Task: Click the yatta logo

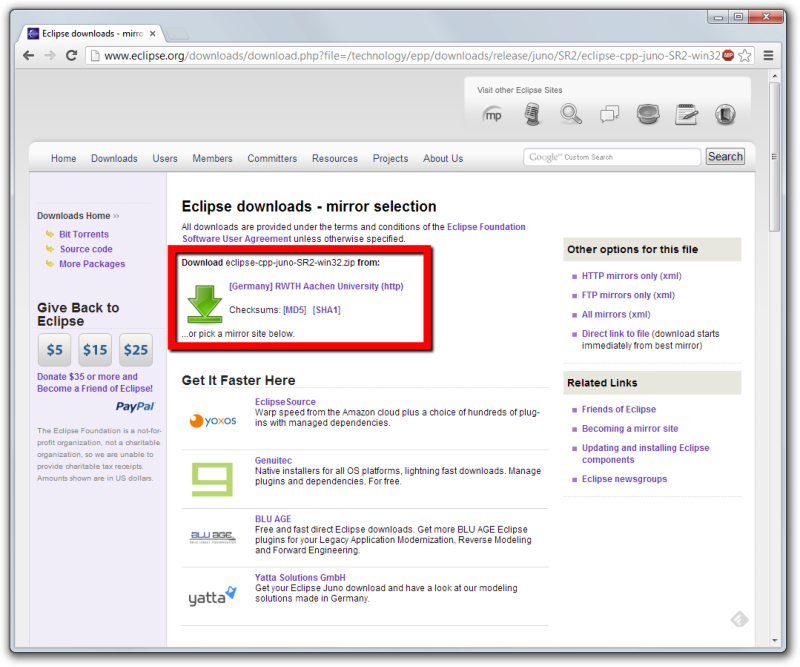Action: (x=212, y=596)
